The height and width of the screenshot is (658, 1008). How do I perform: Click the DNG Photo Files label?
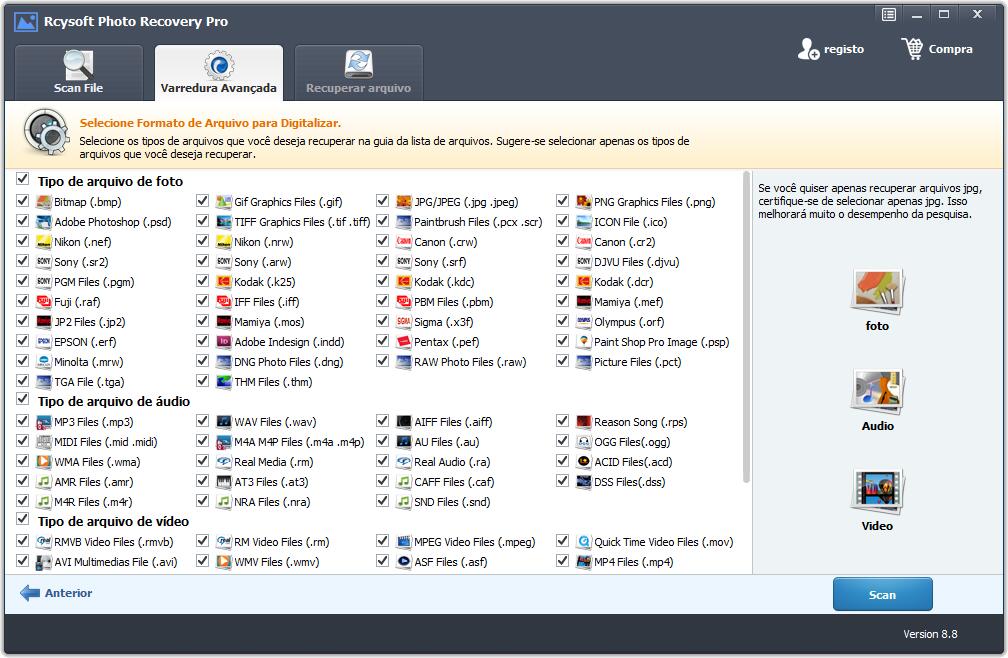coord(289,362)
